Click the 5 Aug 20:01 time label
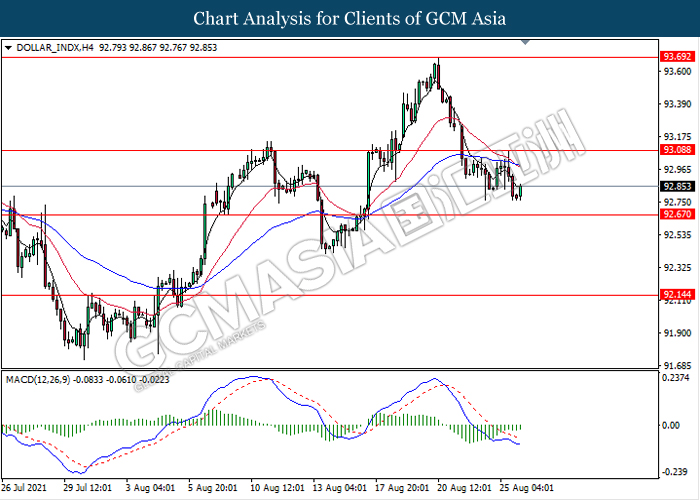The width and height of the screenshot is (700, 500). click(212, 487)
